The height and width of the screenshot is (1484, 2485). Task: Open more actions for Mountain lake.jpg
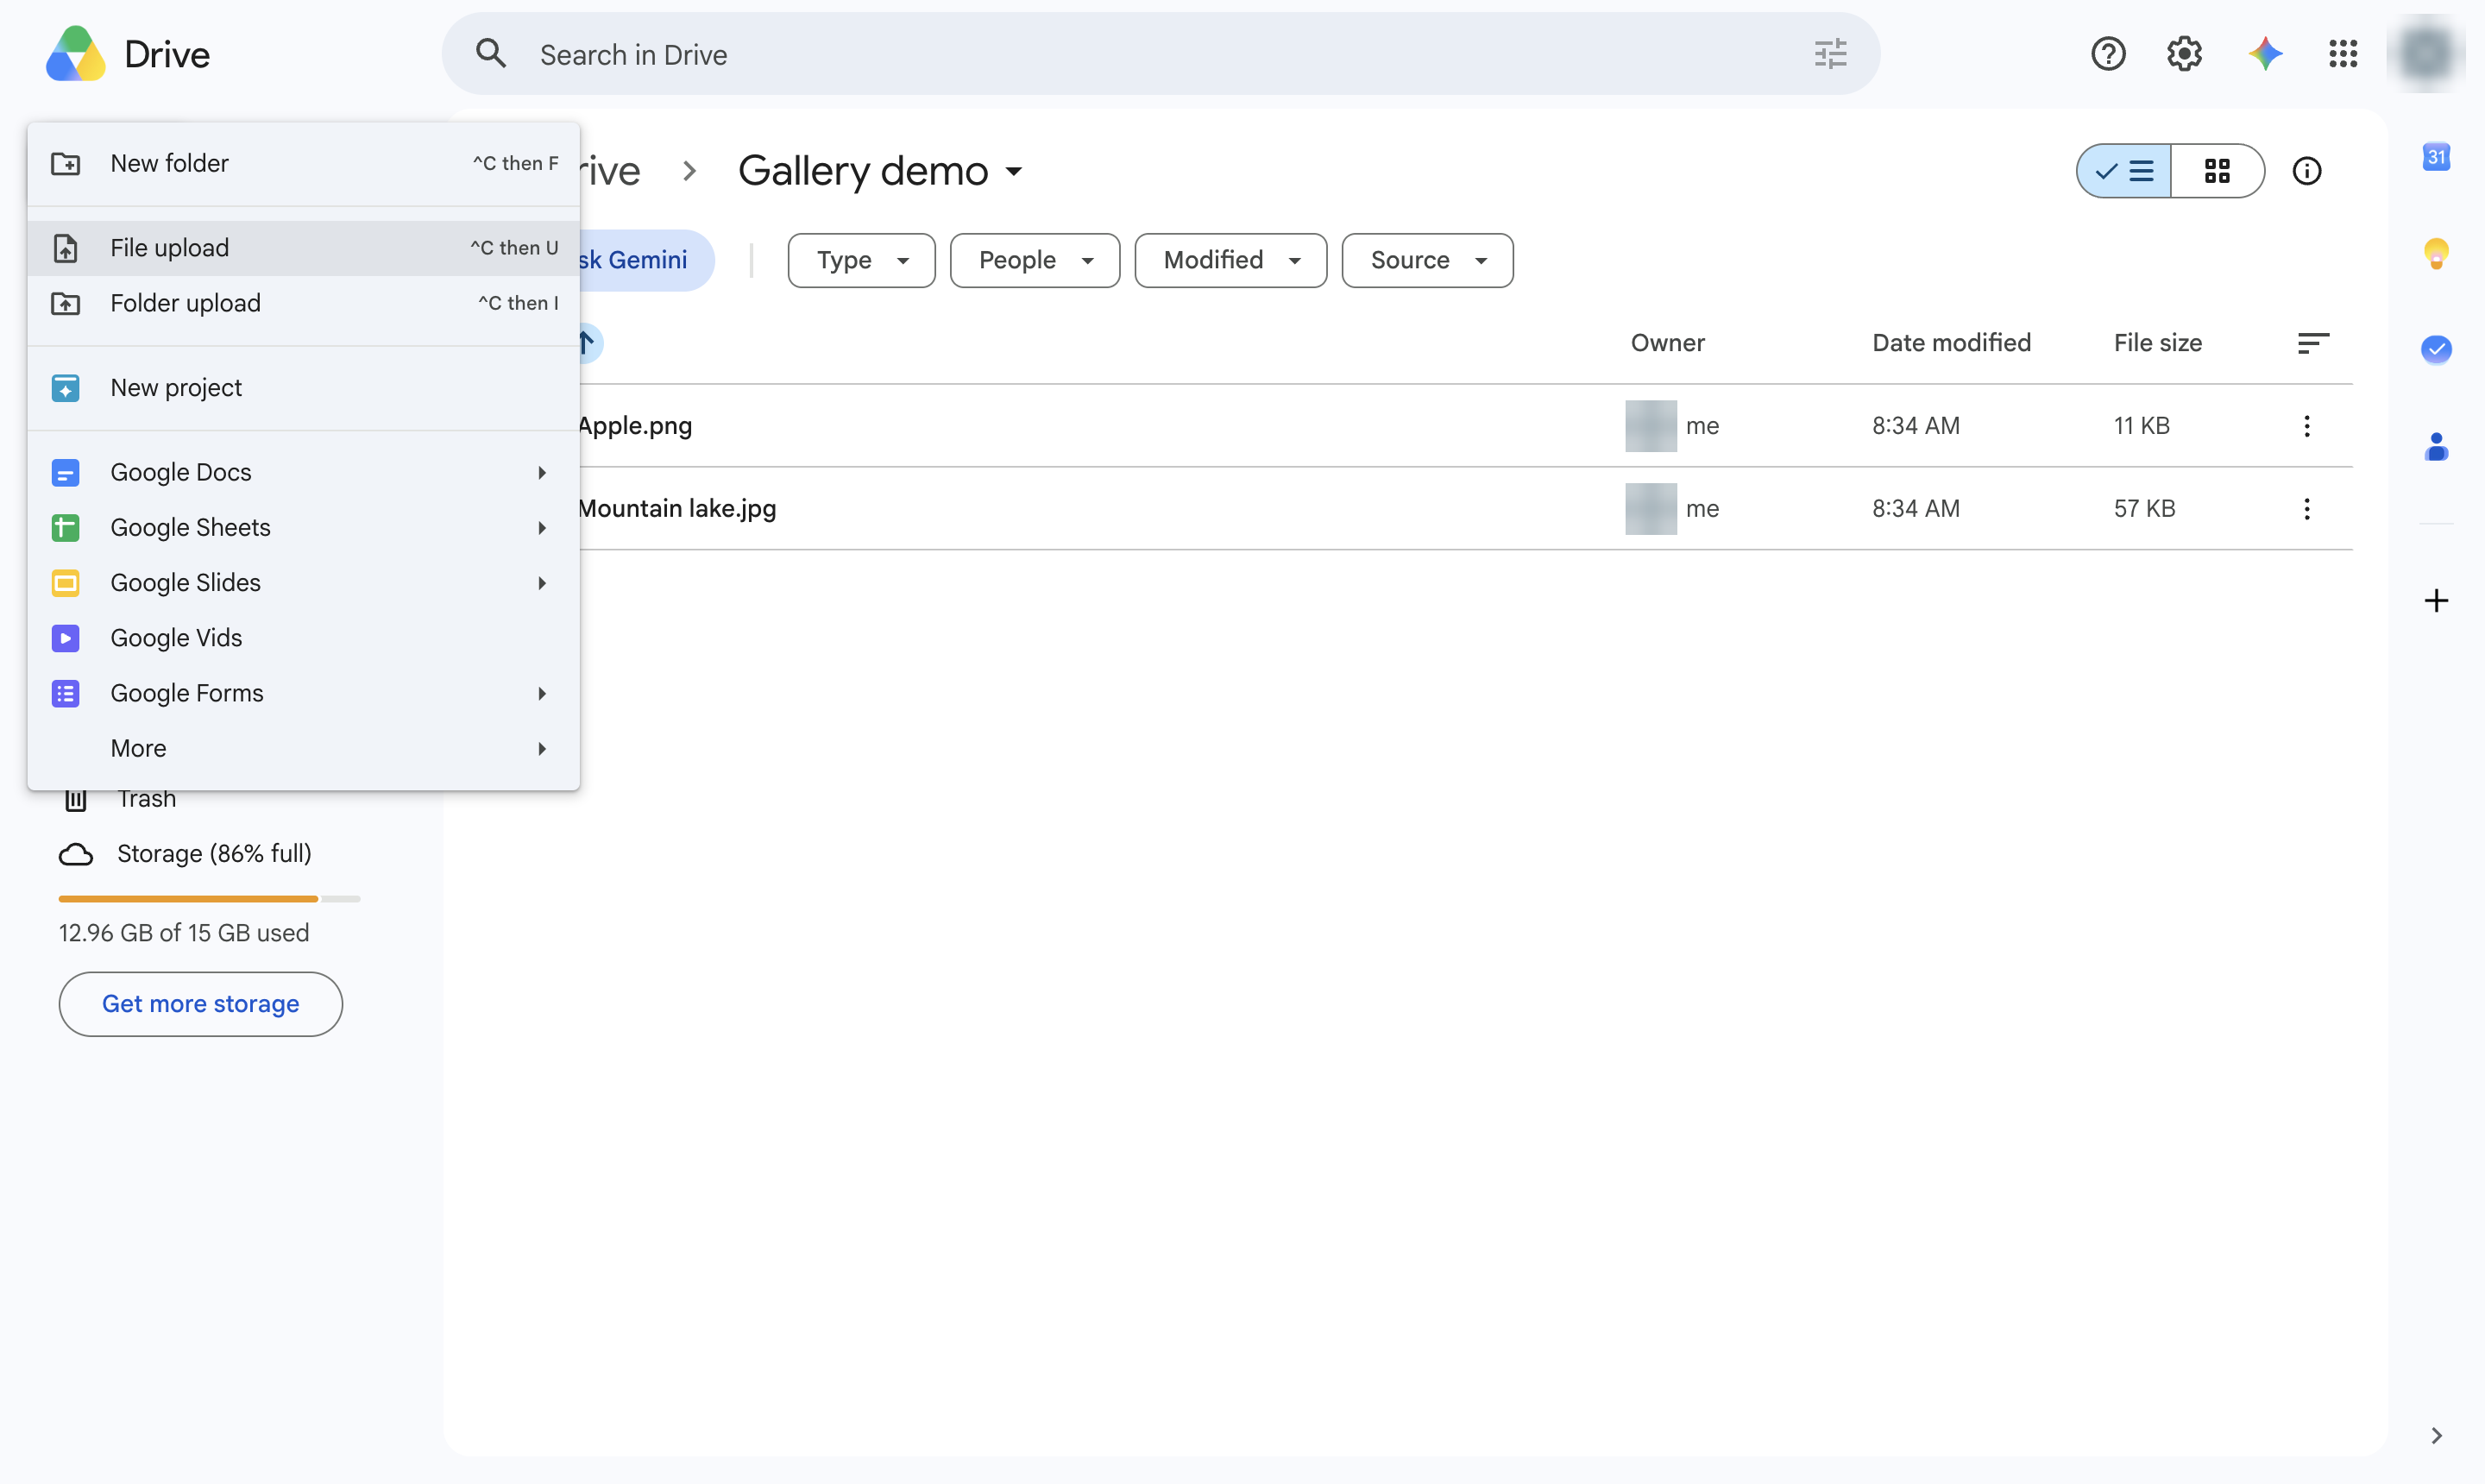[2306, 509]
